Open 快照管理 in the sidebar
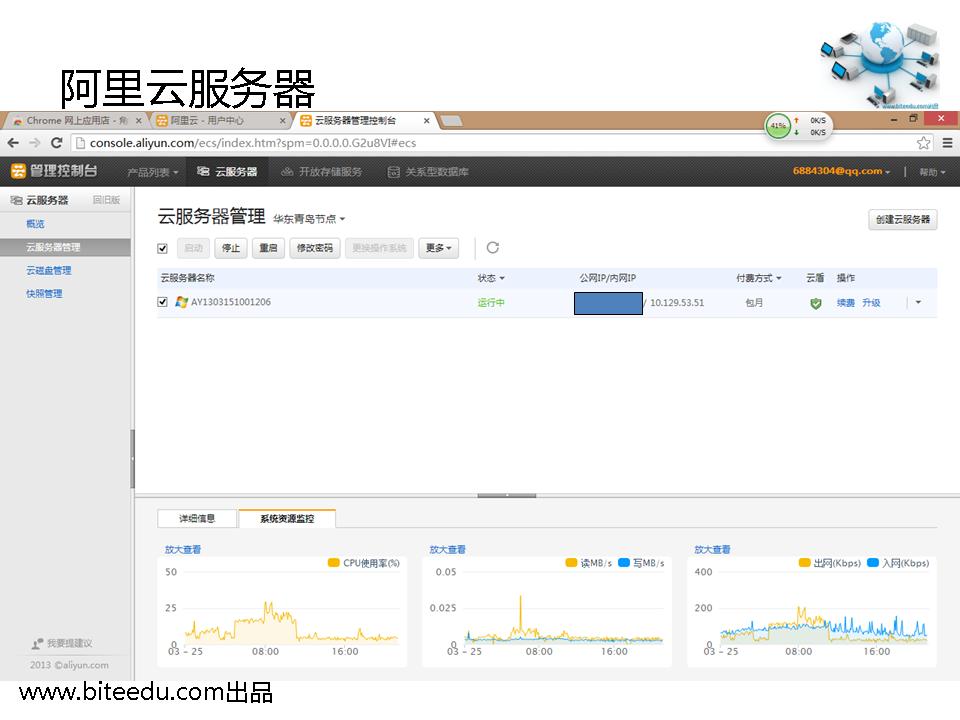This screenshot has height=720, width=960. (44, 294)
